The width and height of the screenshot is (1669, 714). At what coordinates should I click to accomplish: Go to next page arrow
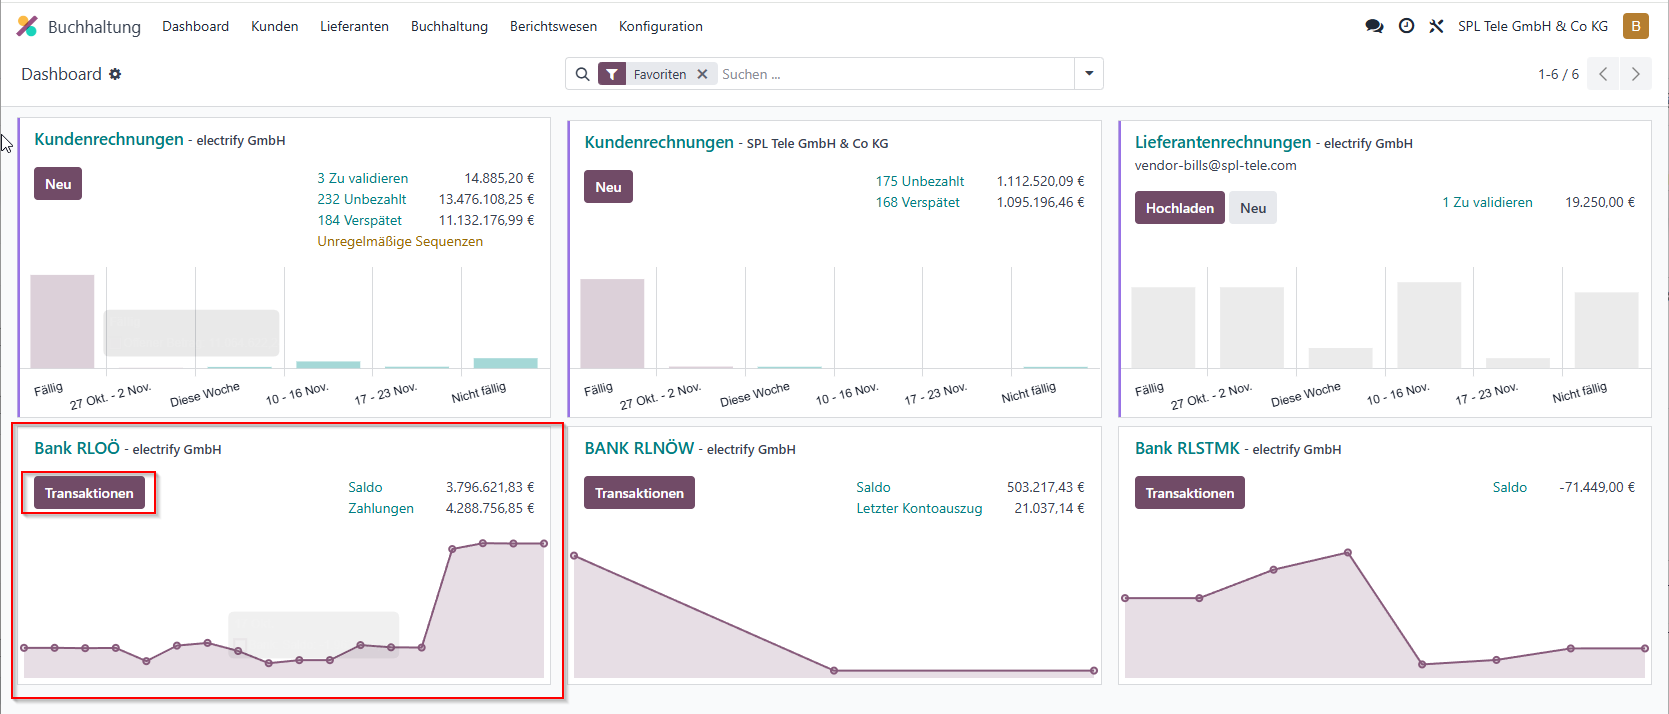[1636, 74]
